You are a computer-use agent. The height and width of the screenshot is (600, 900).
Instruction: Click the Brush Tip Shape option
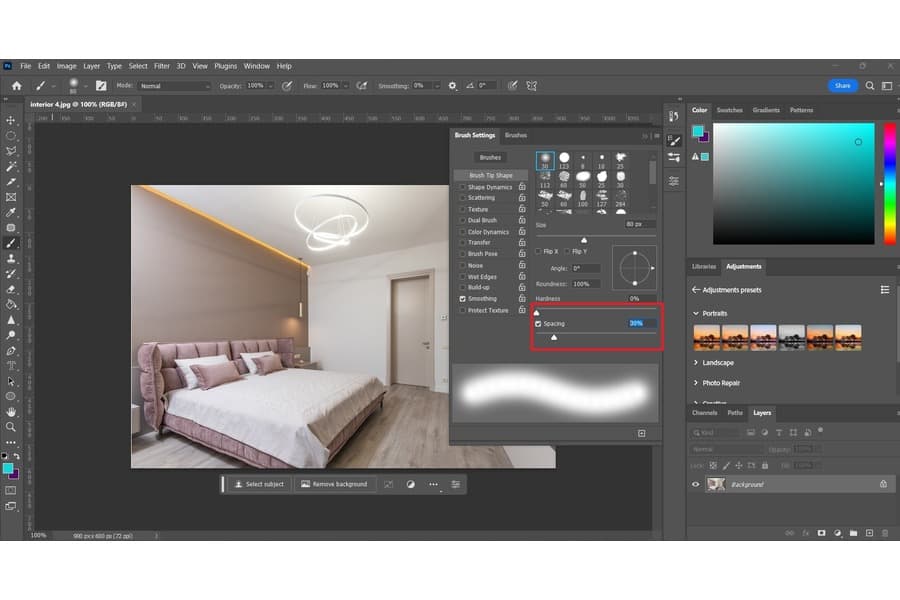coord(491,175)
